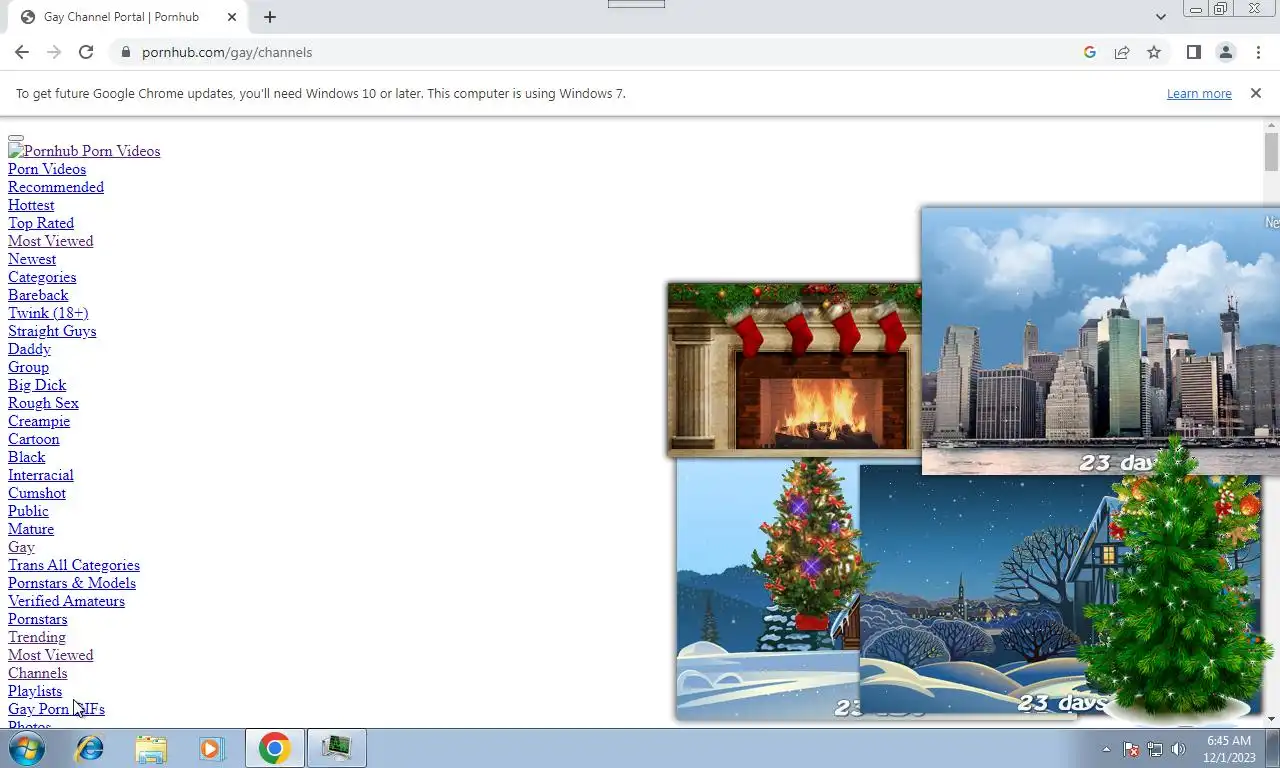The image size is (1280, 768).
Task: Open the Group category link
Action: pyautogui.click(x=28, y=367)
